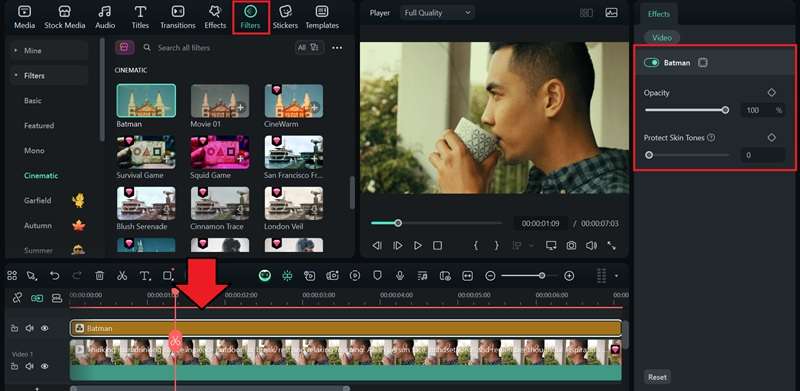
Task: Open the audio music list icon in toolbar
Action: coord(422,276)
